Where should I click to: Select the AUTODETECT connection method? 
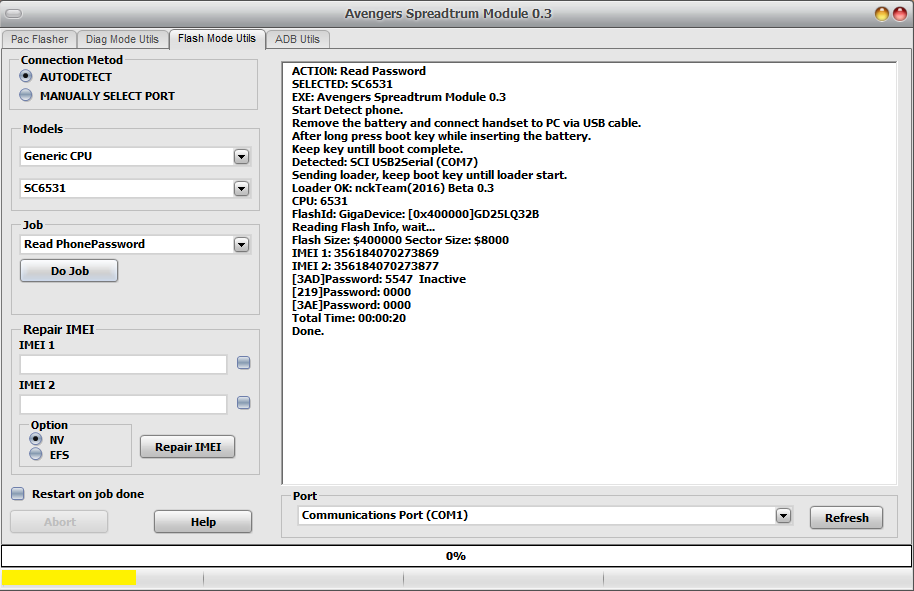(x=26, y=76)
